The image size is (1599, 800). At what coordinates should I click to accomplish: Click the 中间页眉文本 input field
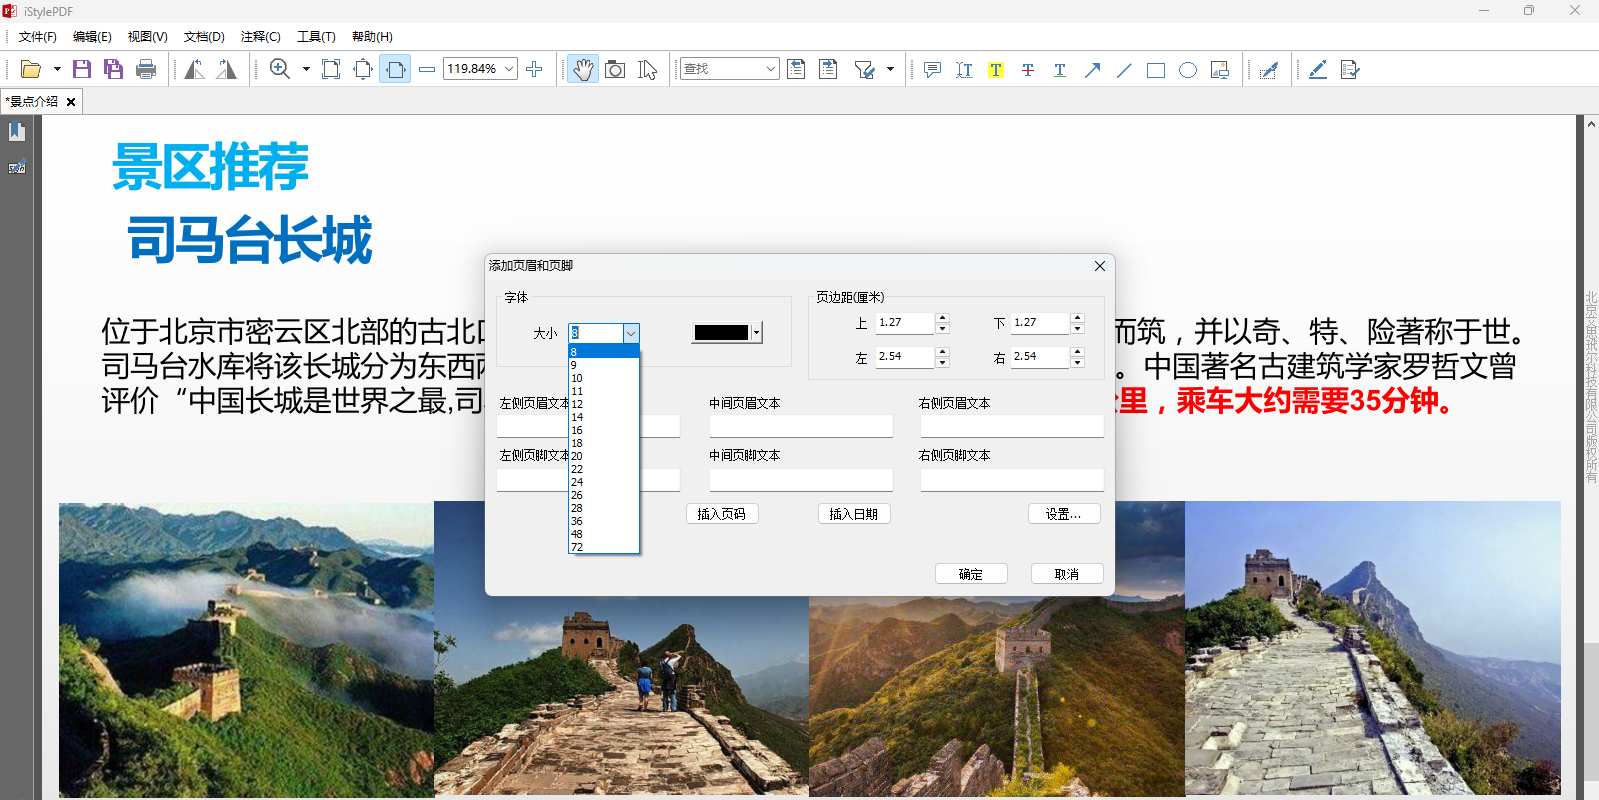tap(800, 427)
